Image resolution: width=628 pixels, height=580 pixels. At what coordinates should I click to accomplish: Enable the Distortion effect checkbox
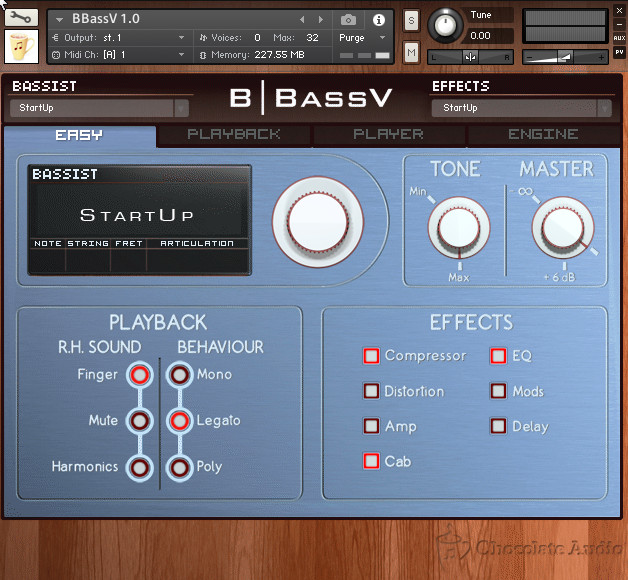[x=371, y=391]
